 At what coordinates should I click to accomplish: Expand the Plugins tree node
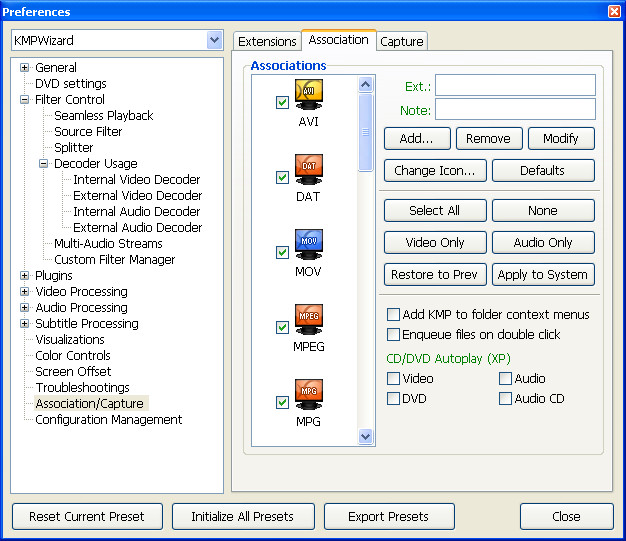click(x=24, y=275)
